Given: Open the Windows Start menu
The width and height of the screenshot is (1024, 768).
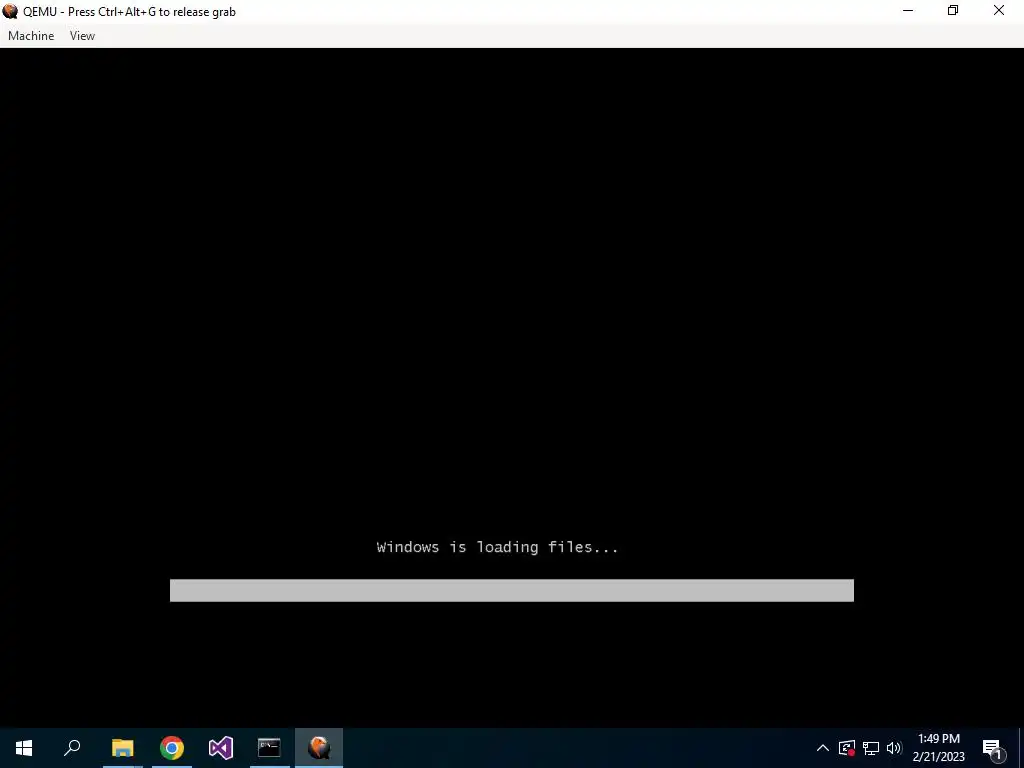Looking at the screenshot, I should [x=24, y=748].
